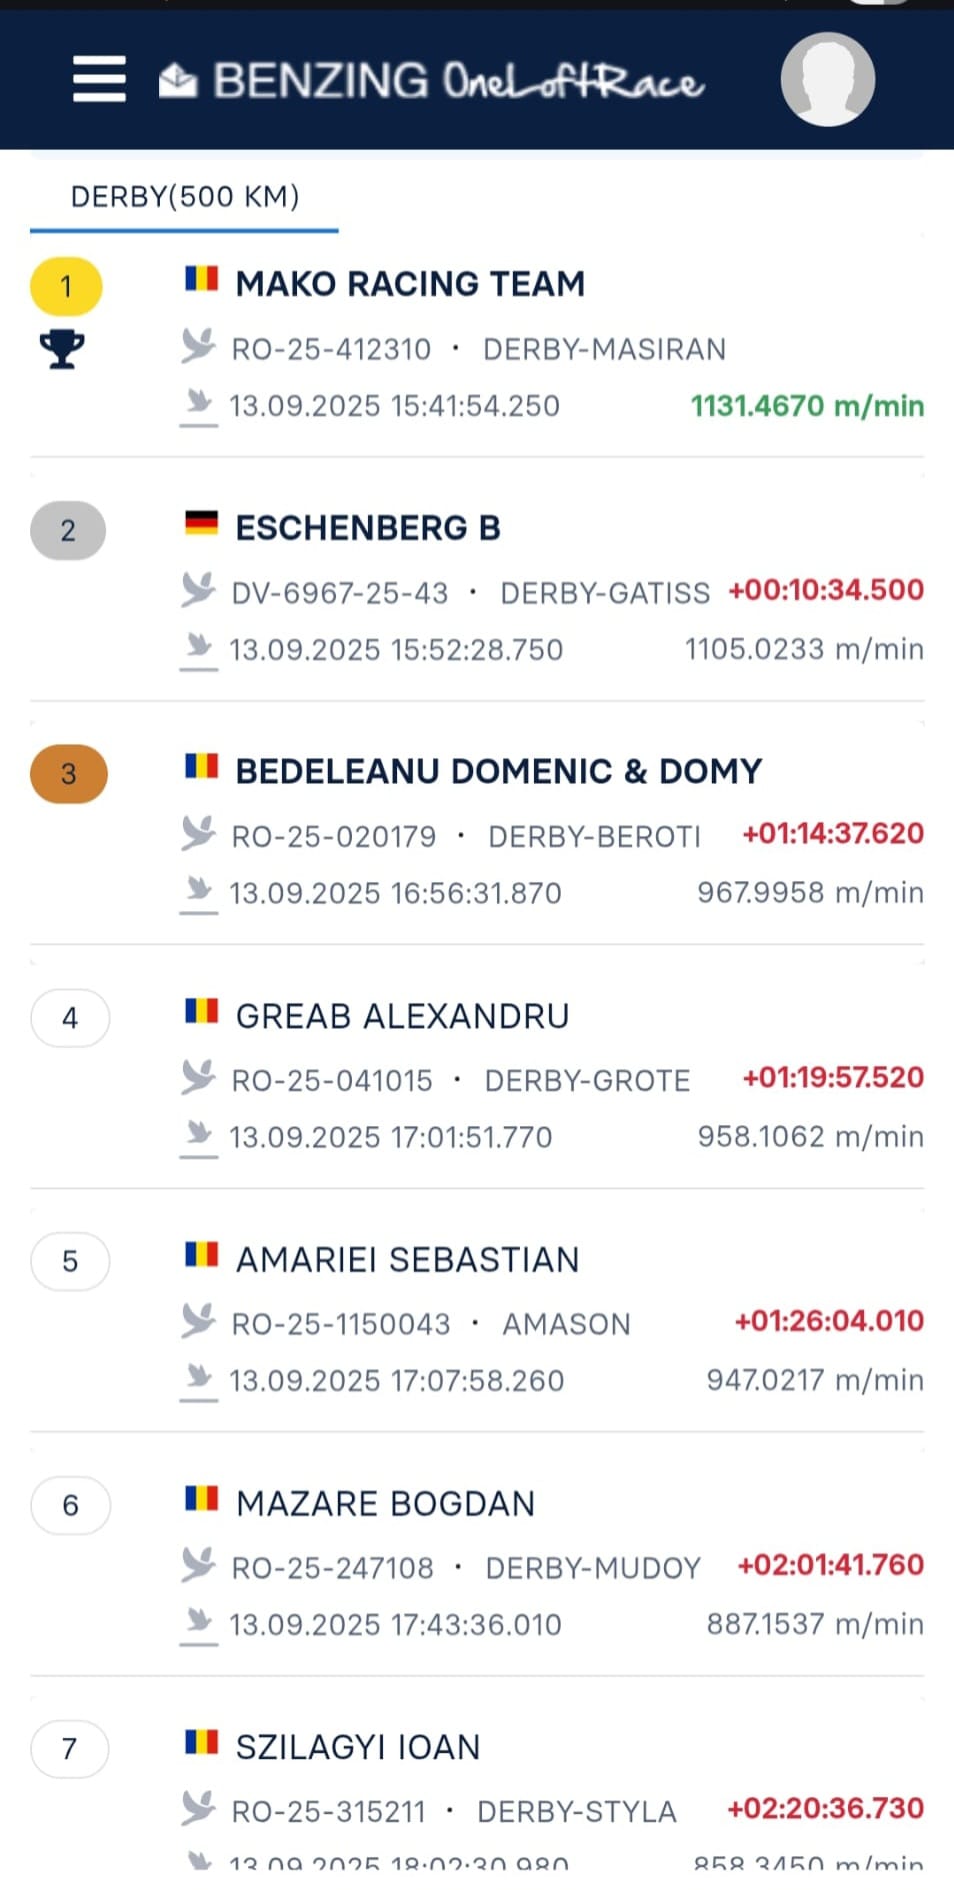Screen dimensions: 954x1890
Task: Click the Benzing One Loft Race logo
Action: tap(432, 81)
